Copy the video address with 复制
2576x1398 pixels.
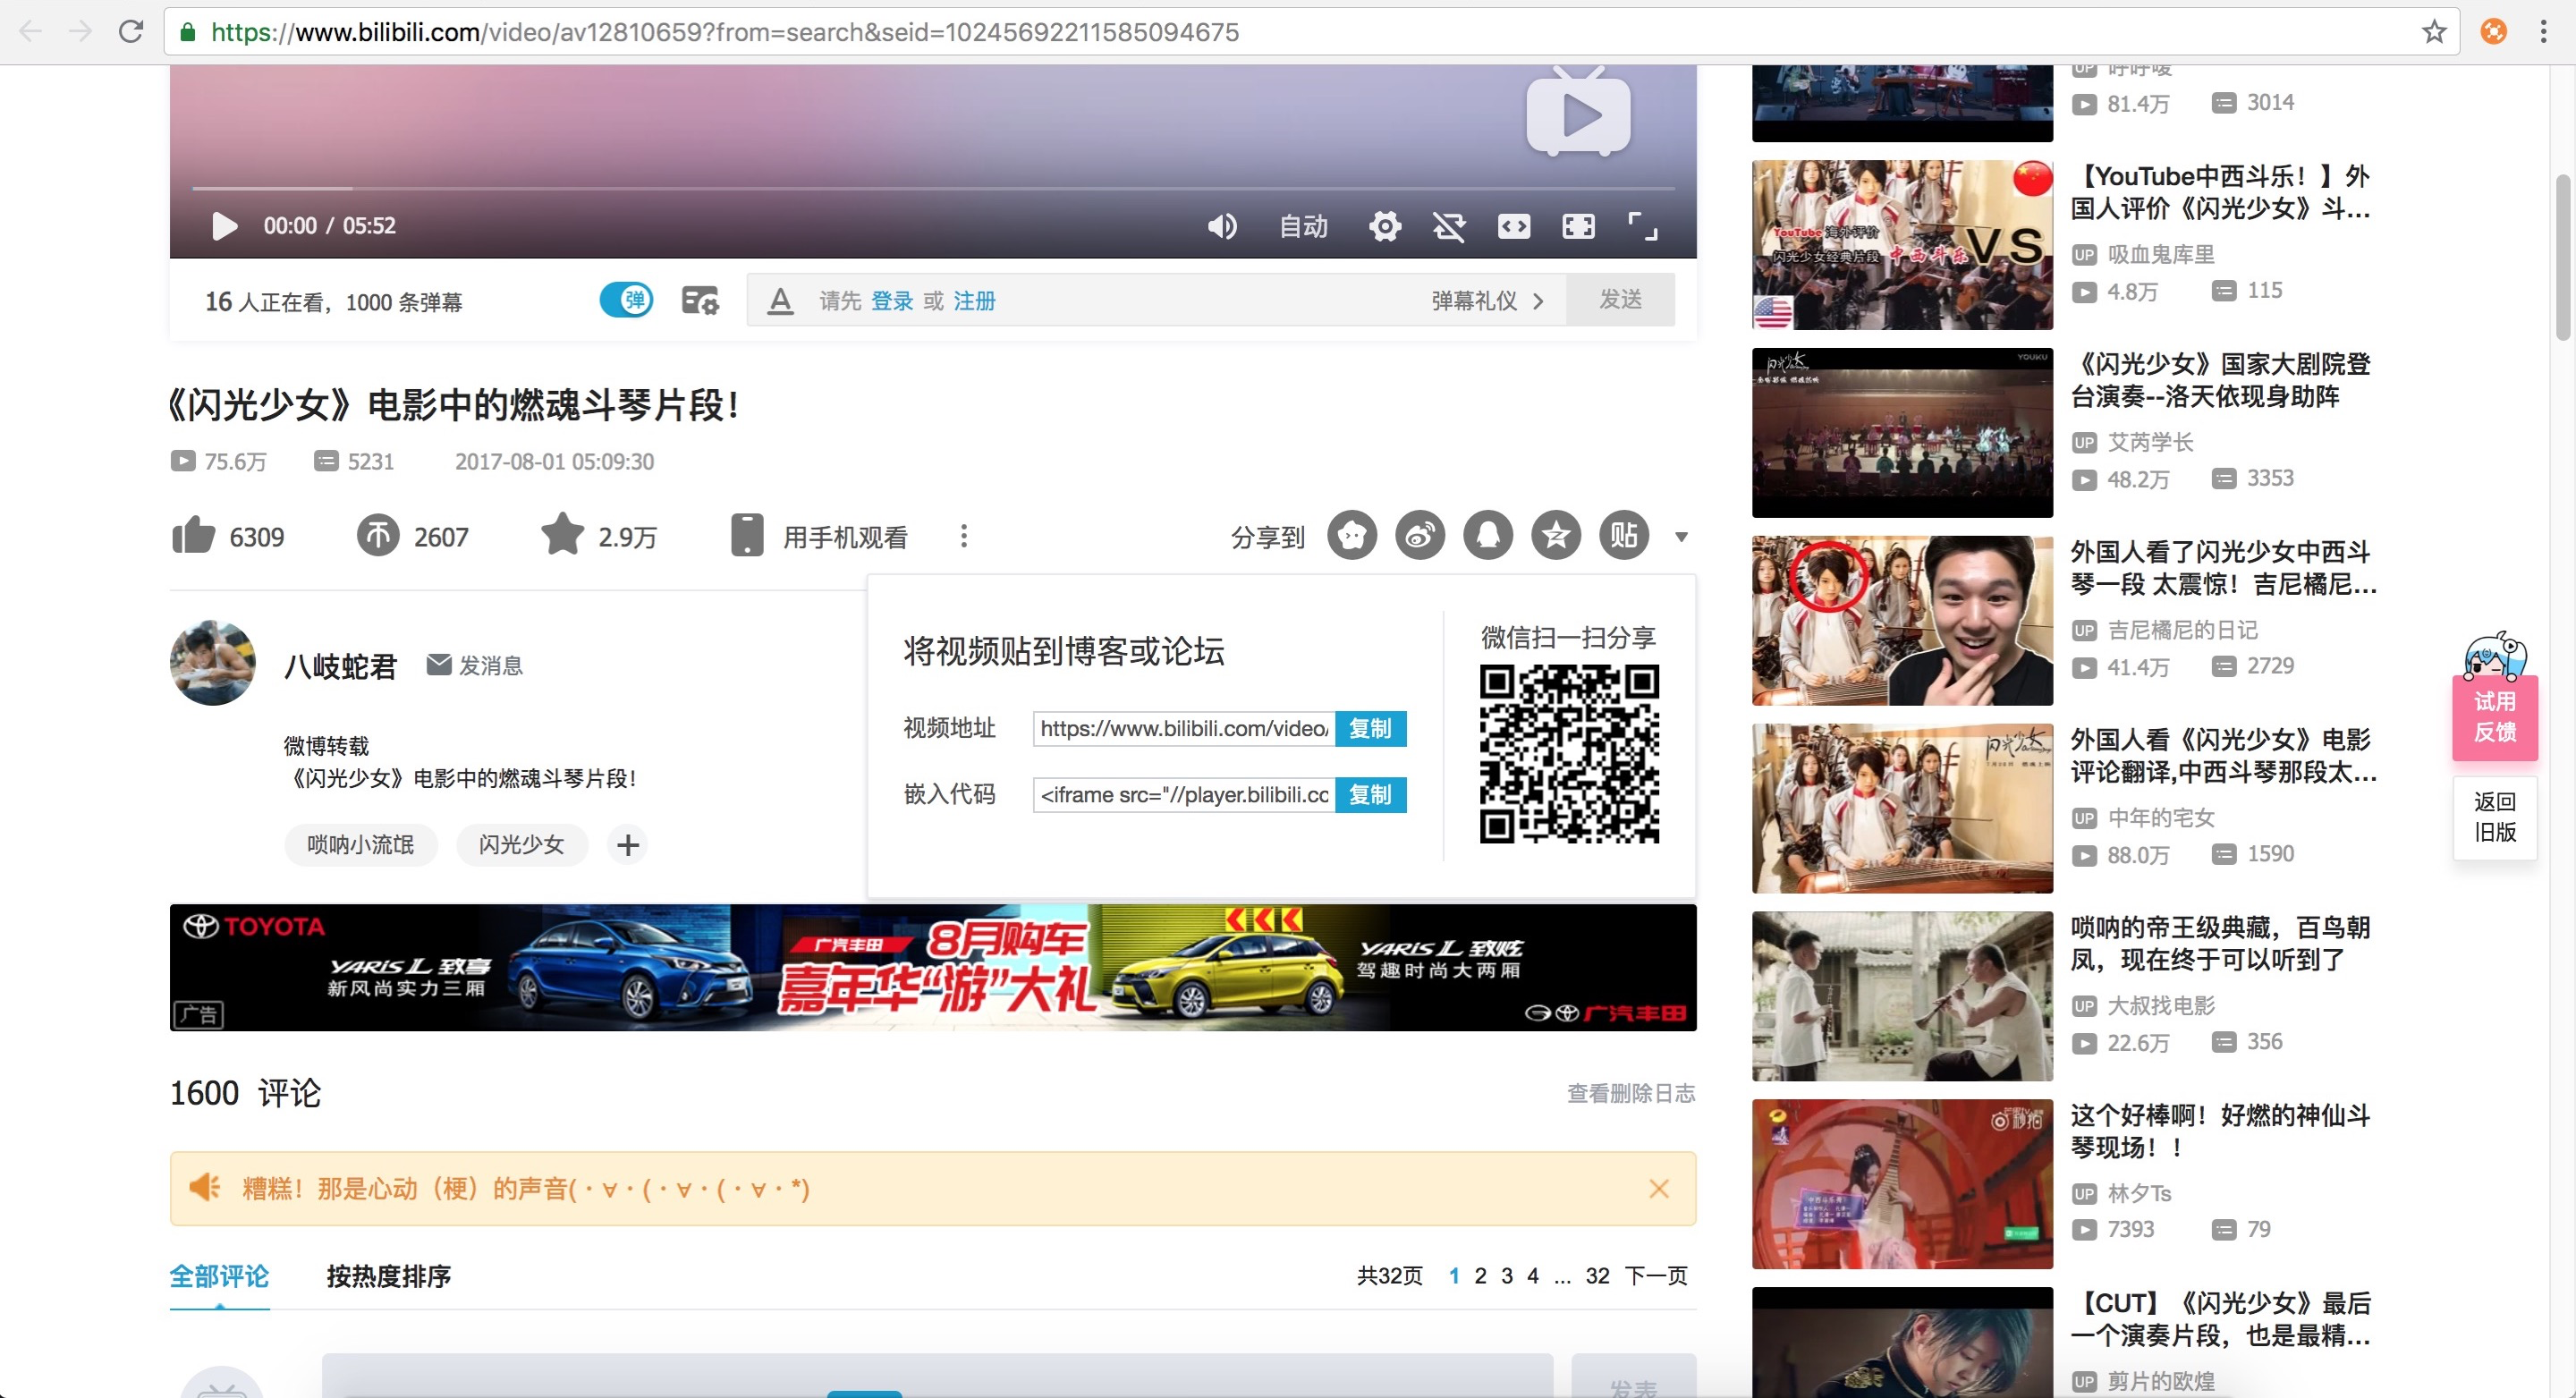(1370, 728)
